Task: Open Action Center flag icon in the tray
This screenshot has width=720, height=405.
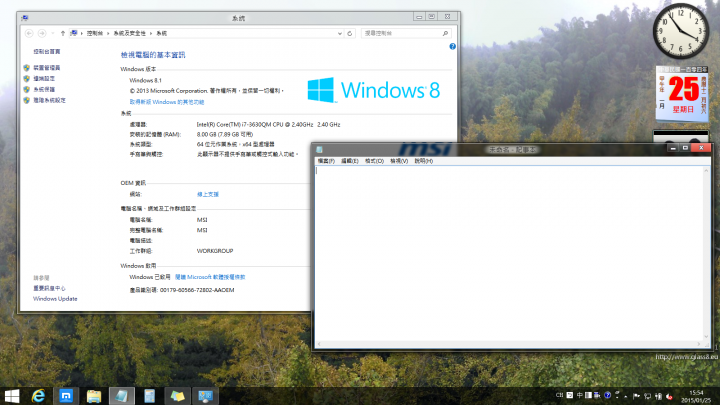Action: click(x=636, y=396)
